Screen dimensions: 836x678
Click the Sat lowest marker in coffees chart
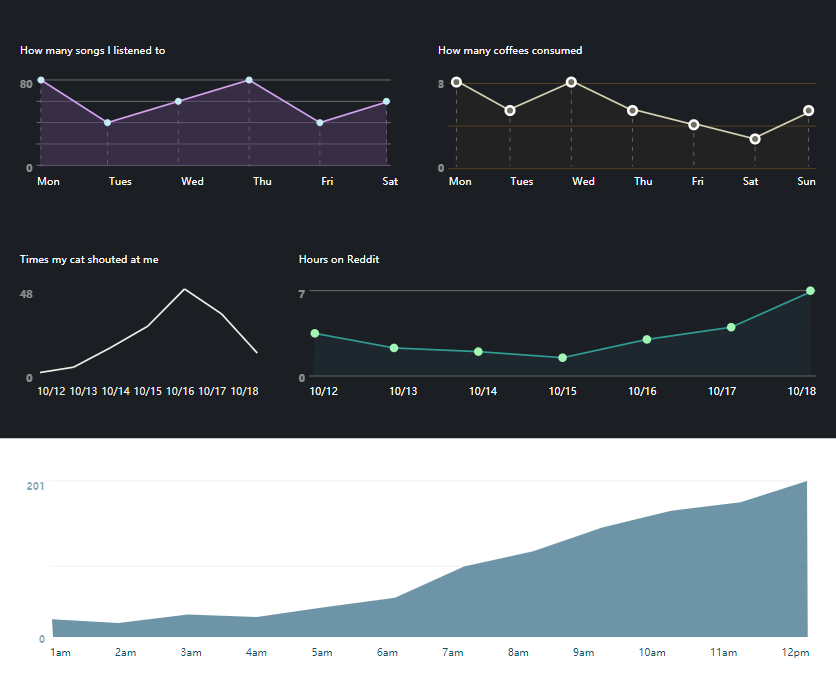point(755,139)
